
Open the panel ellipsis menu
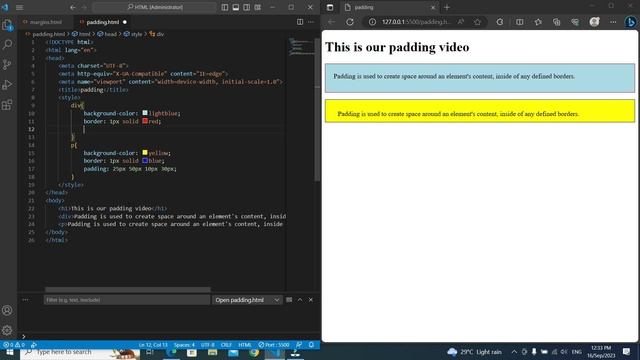[x=25, y=300]
